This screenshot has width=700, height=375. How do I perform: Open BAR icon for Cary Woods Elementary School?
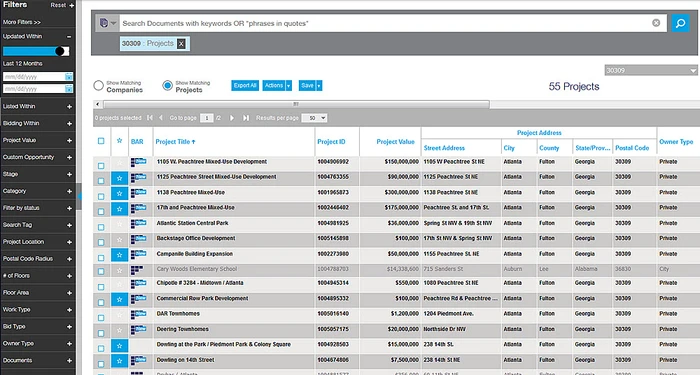pyautogui.click(x=137, y=270)
